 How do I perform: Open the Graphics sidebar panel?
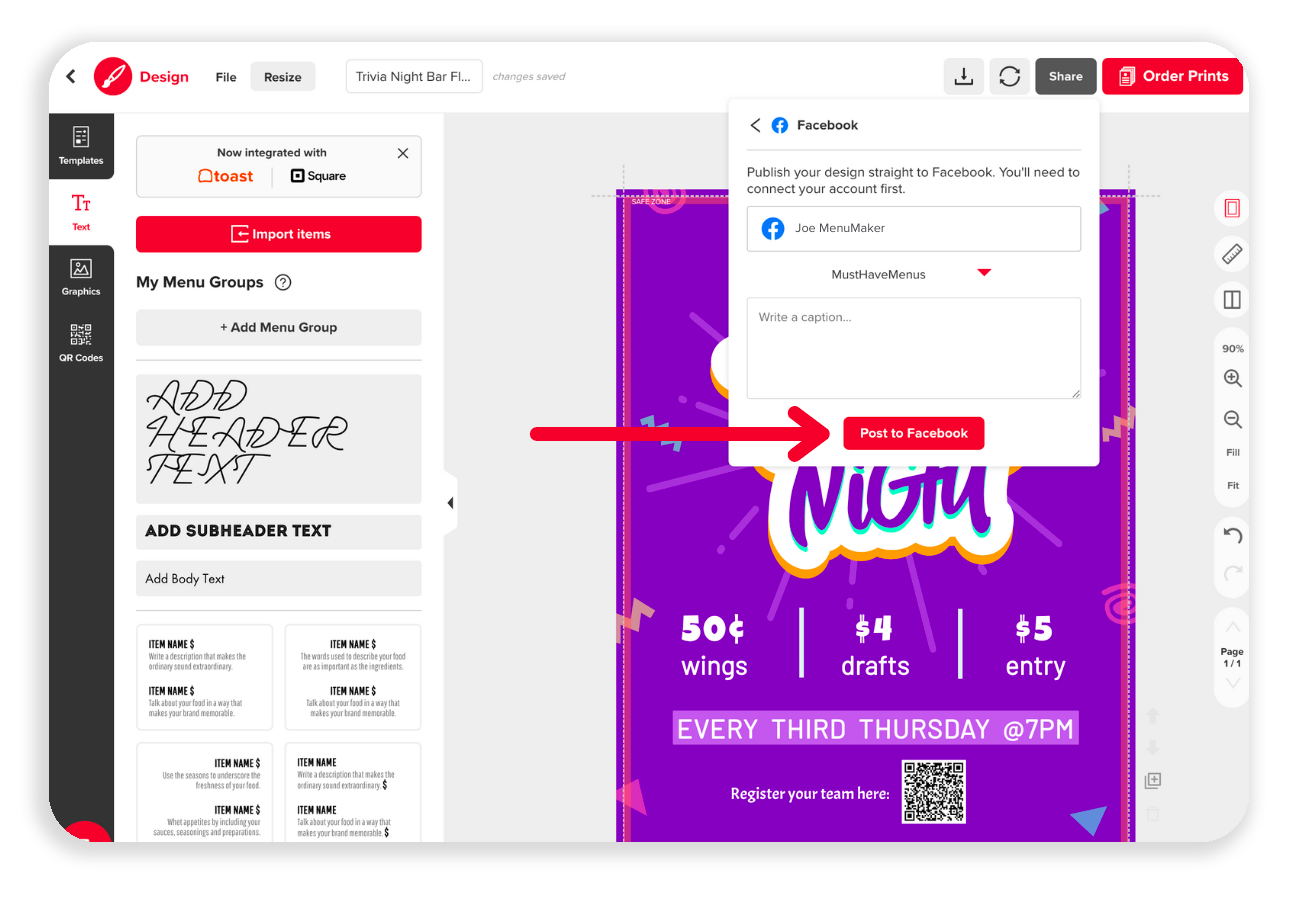(81, 277)
